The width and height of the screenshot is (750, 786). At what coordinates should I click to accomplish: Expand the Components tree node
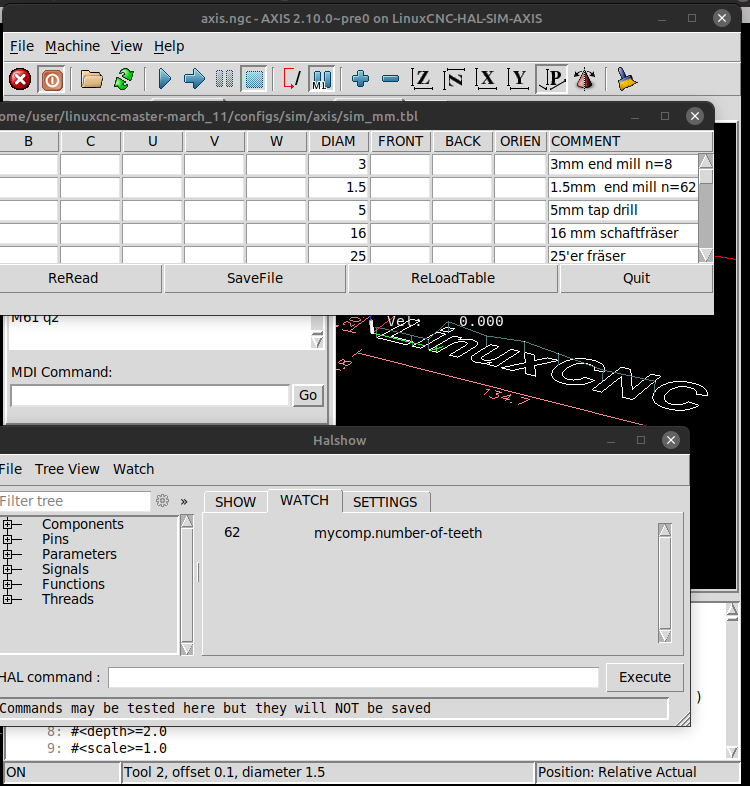point(8,524)
